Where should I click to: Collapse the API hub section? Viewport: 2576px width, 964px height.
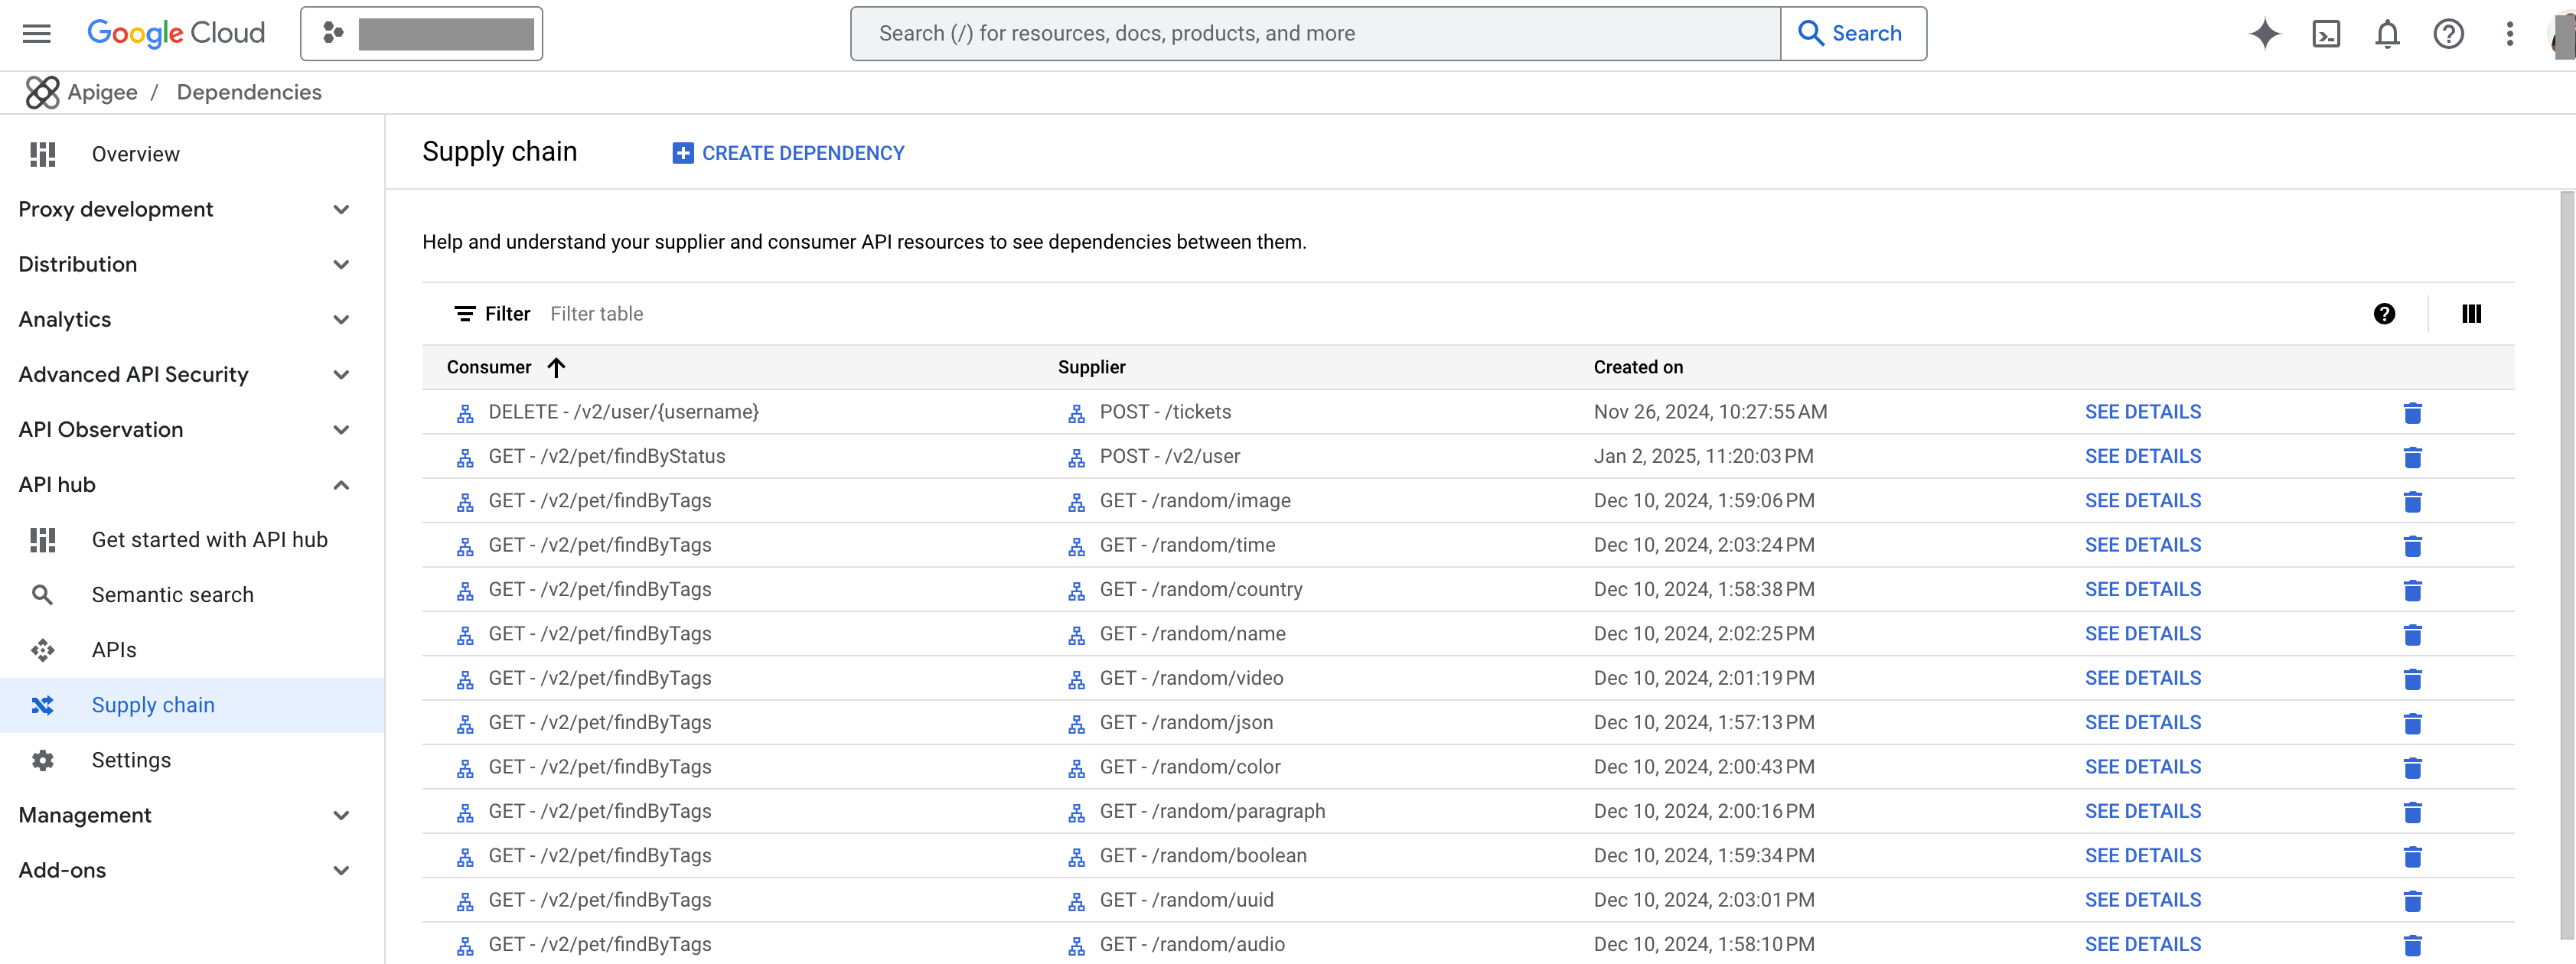341,485
